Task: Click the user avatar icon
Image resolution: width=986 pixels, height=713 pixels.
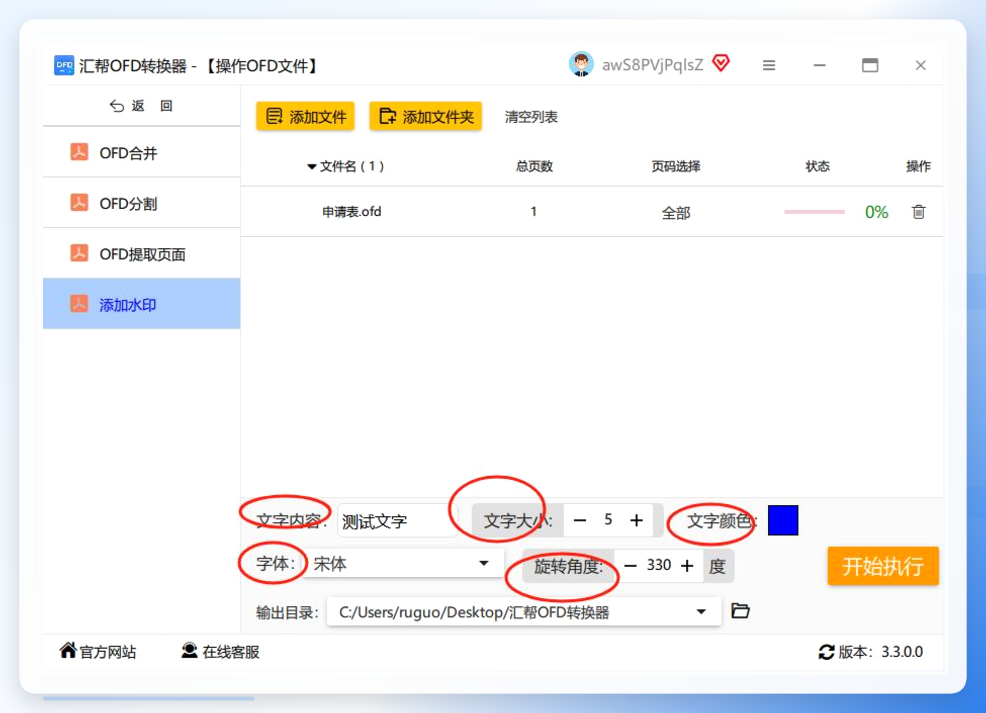Action: pos(581,64)
